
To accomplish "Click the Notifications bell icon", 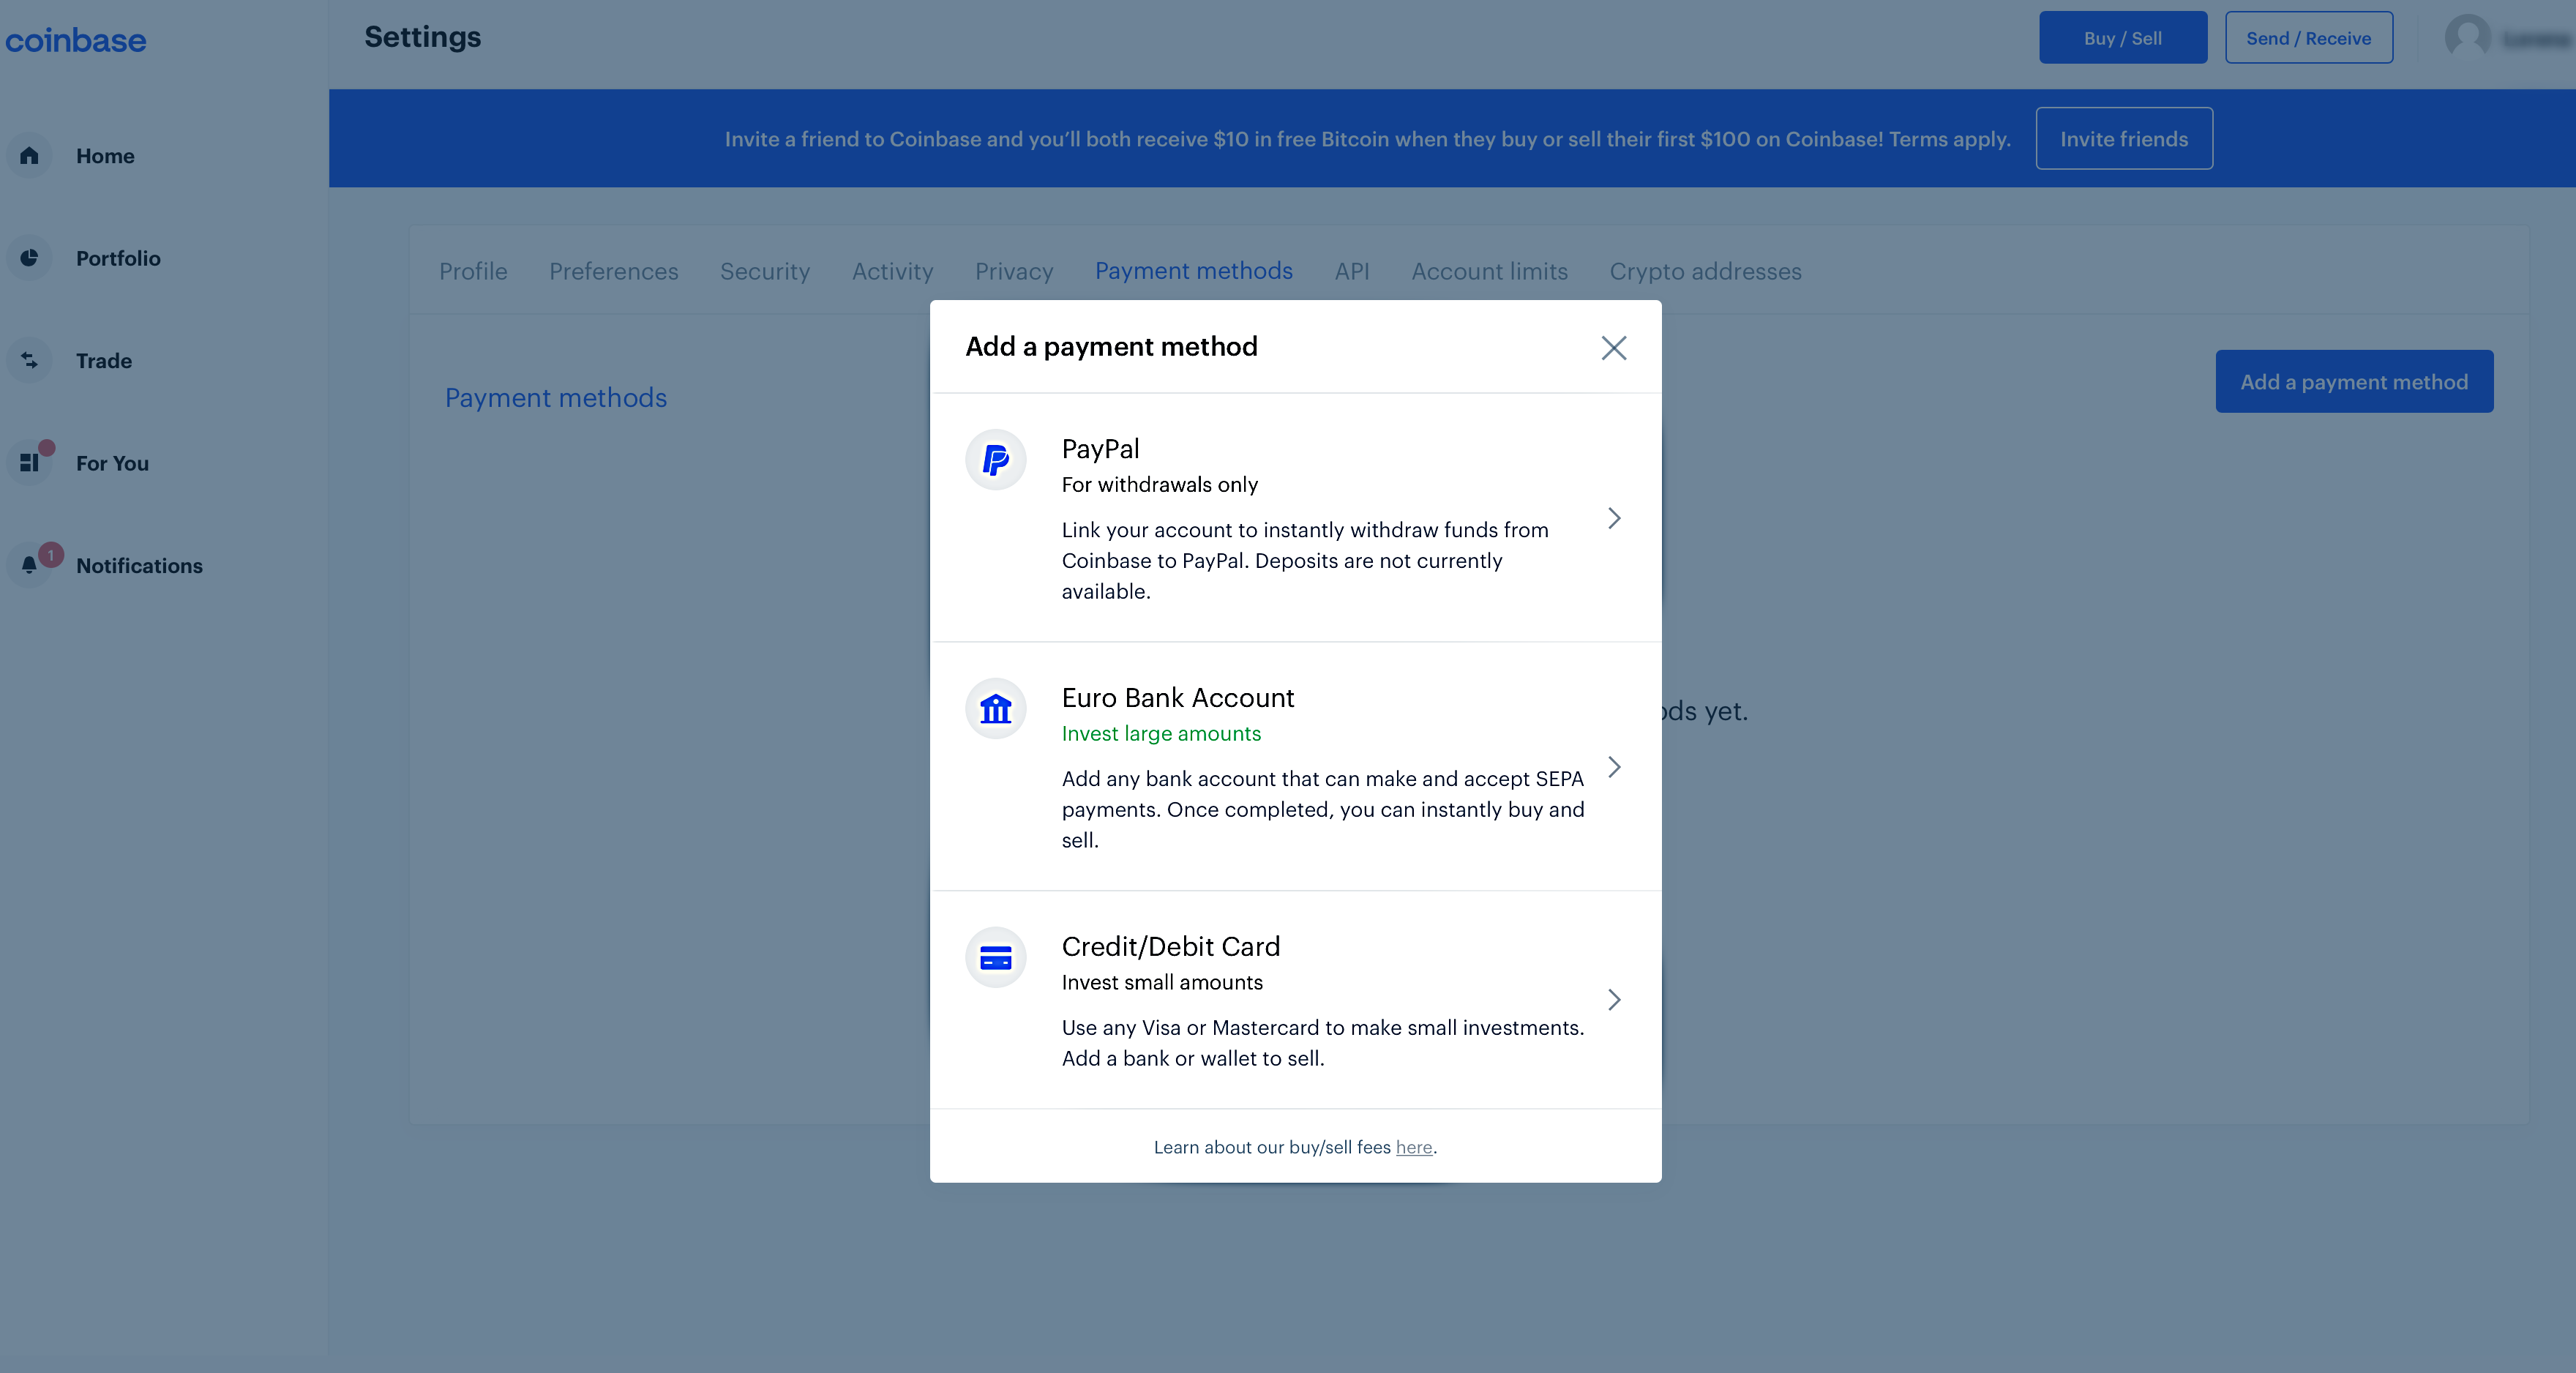I will pyautogui.click(x=29, y=566).
